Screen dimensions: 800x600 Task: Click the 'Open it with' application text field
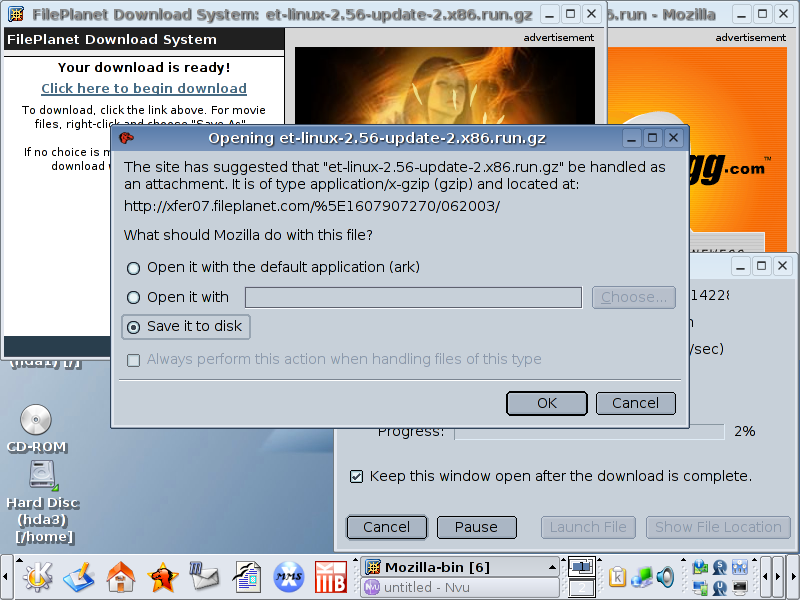click(x=413, y=297)
